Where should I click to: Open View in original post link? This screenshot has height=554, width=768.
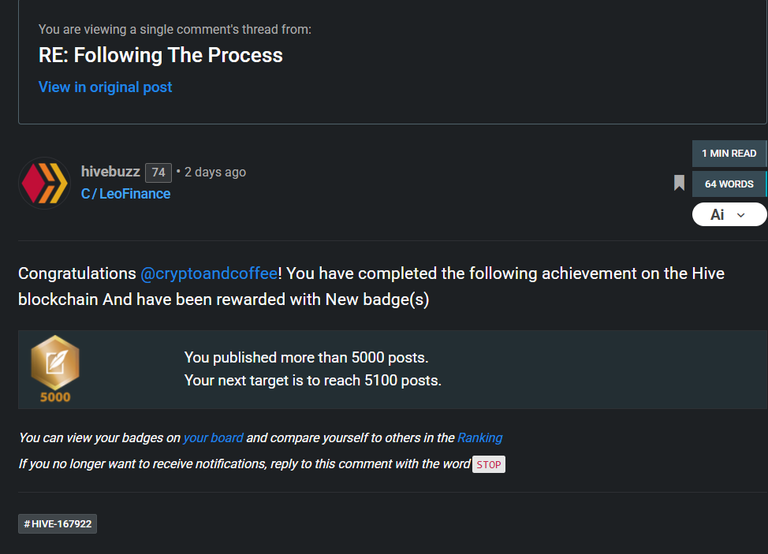pos(105,87)
